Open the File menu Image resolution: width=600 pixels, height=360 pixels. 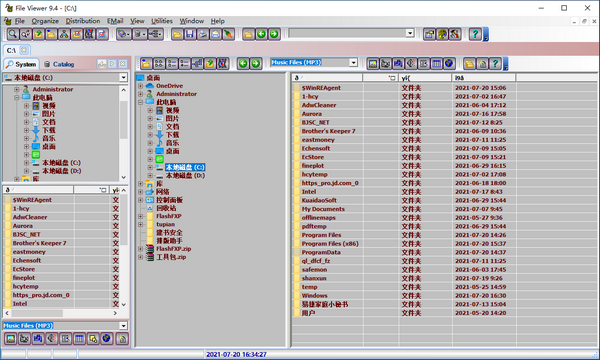pos(20,21)
